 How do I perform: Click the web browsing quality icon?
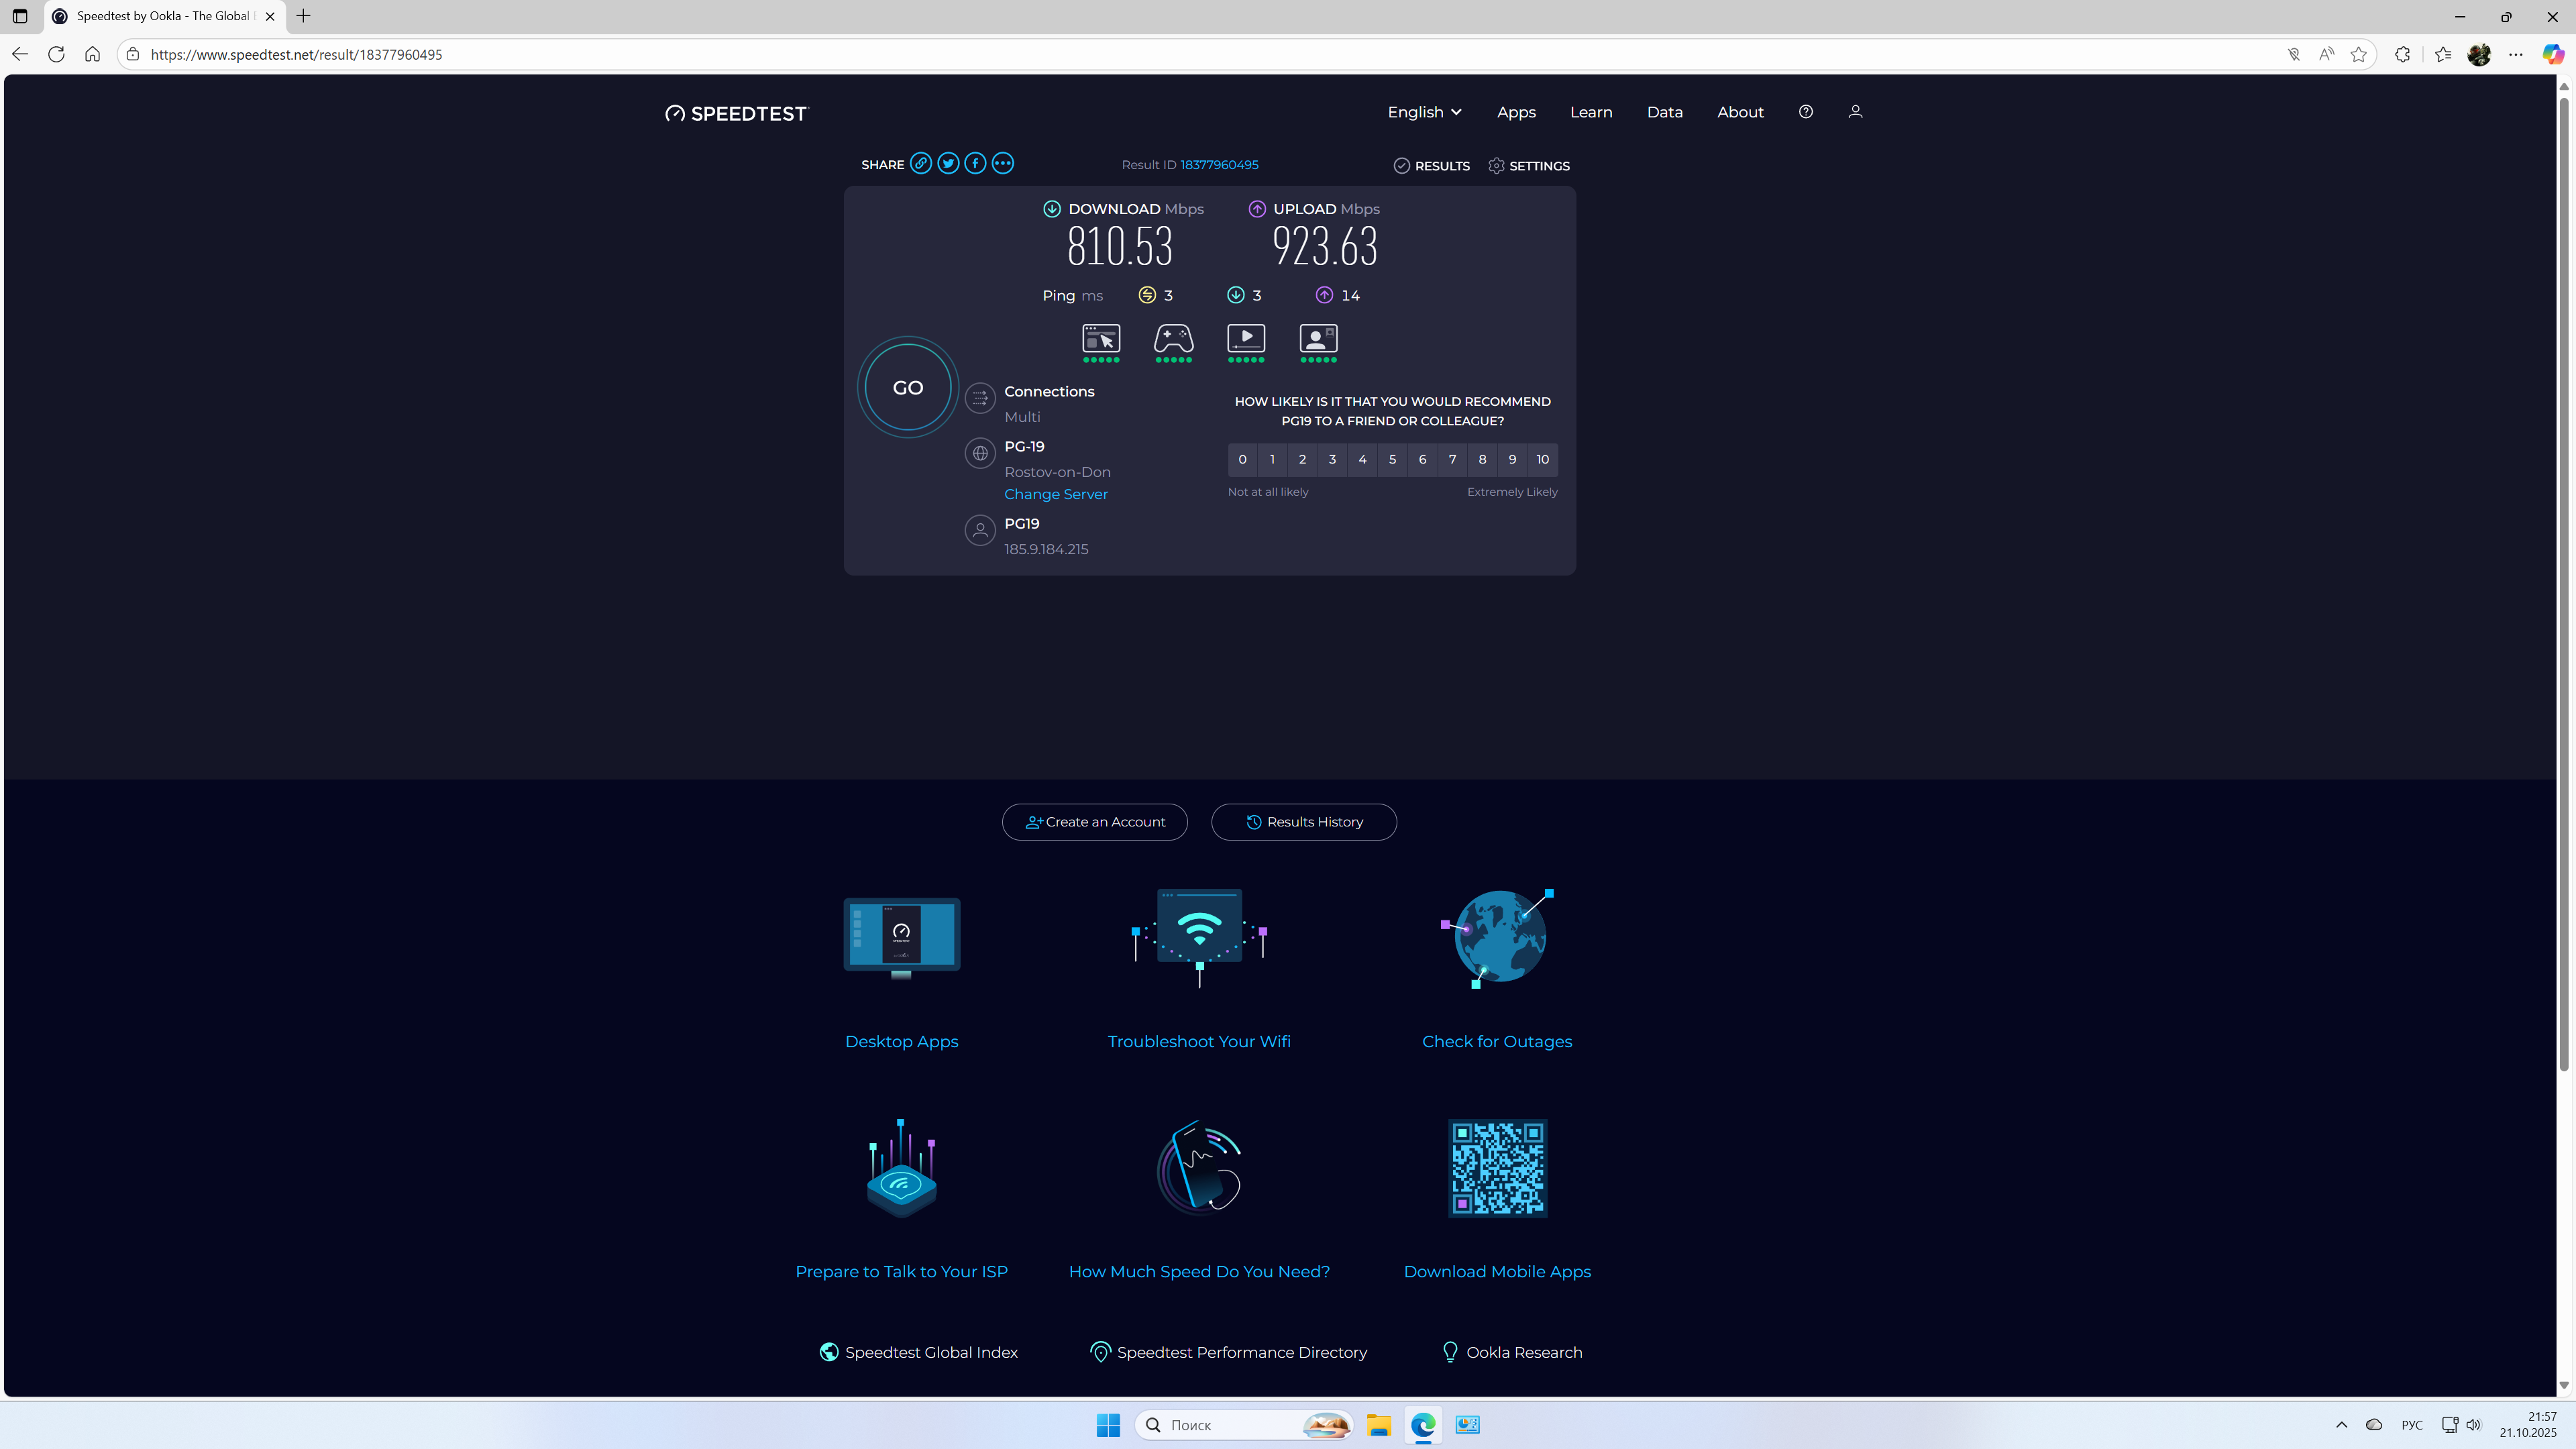[x=1101, y=338]
